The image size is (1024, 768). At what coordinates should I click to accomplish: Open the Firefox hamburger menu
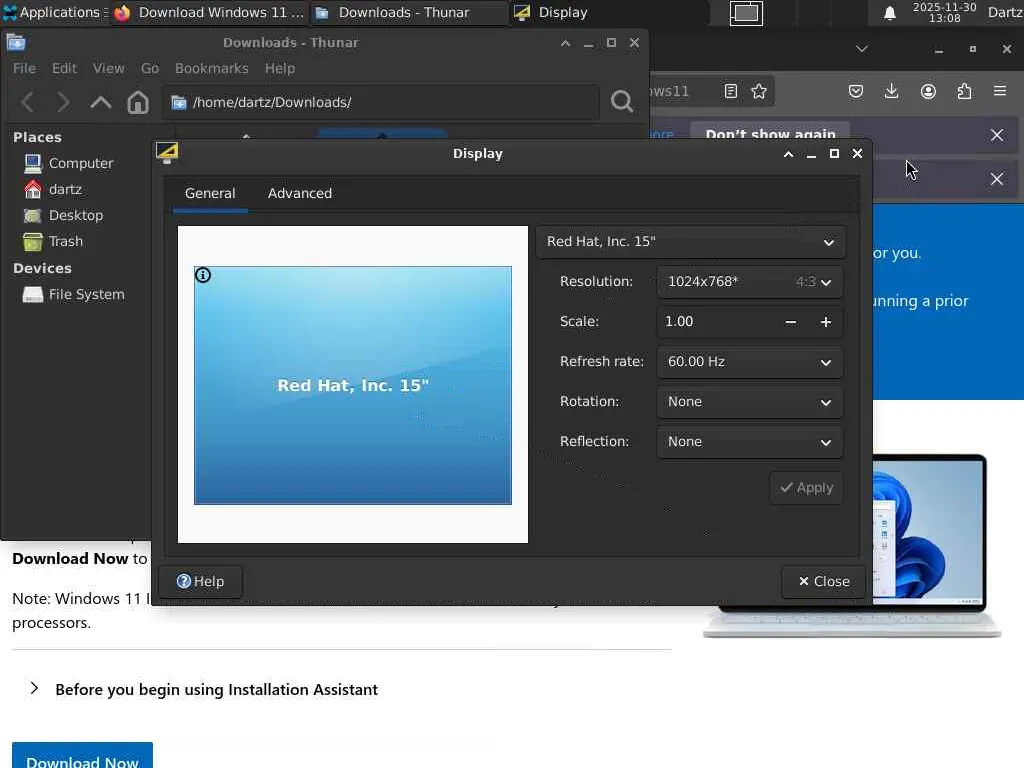(1000, 91)
